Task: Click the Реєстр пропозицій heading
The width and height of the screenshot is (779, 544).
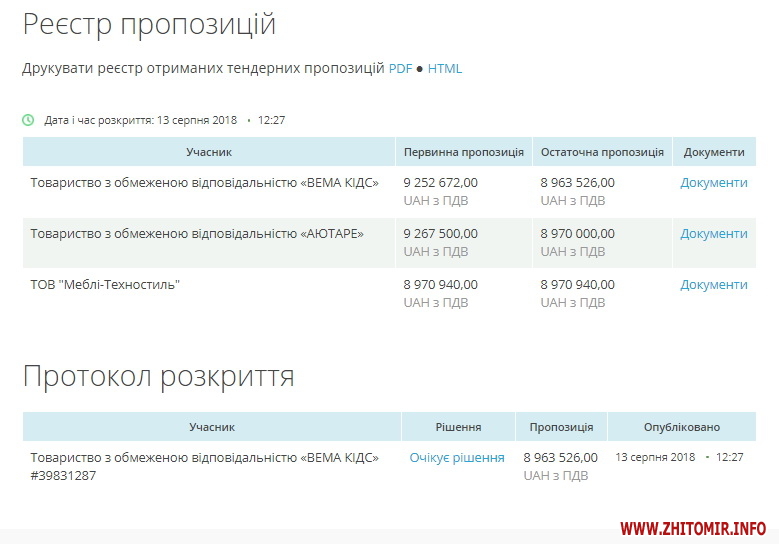Action: pyautogui.click(x=149, y=25)
